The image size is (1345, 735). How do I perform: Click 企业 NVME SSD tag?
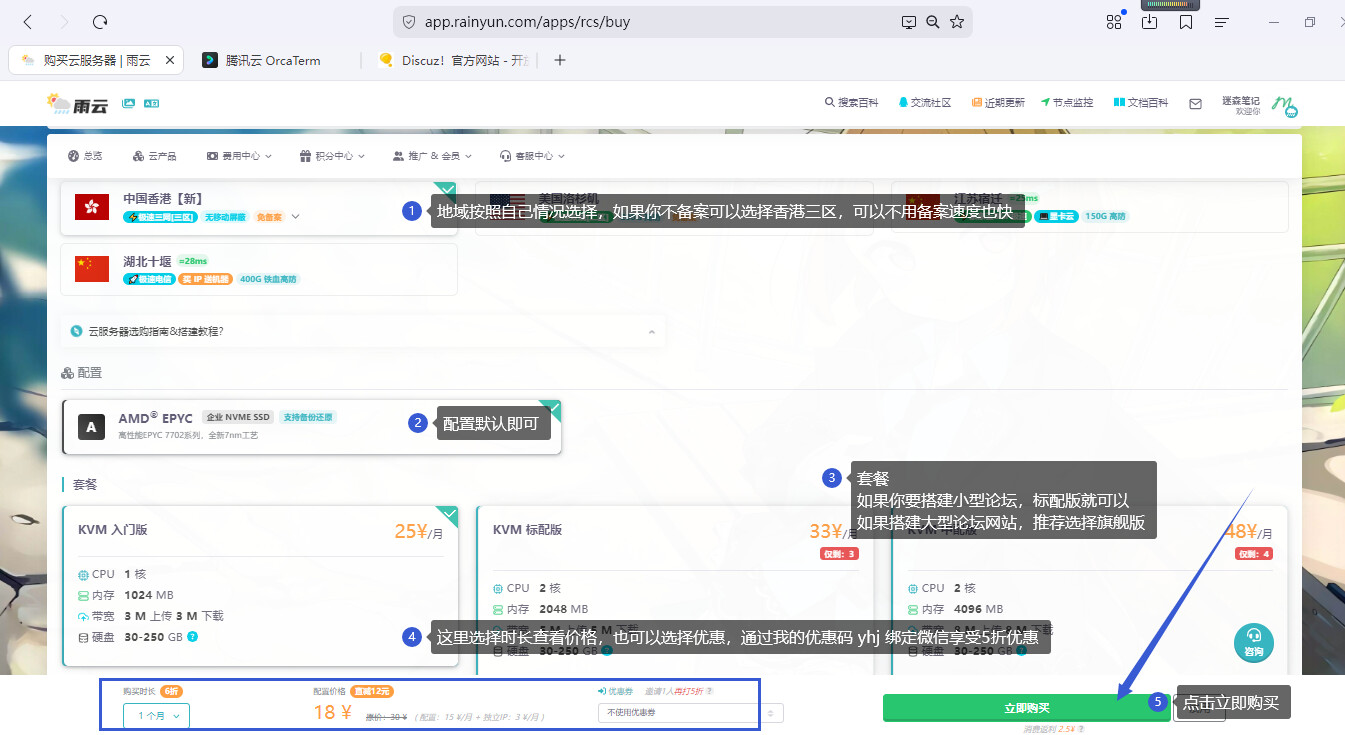point(238,417)
